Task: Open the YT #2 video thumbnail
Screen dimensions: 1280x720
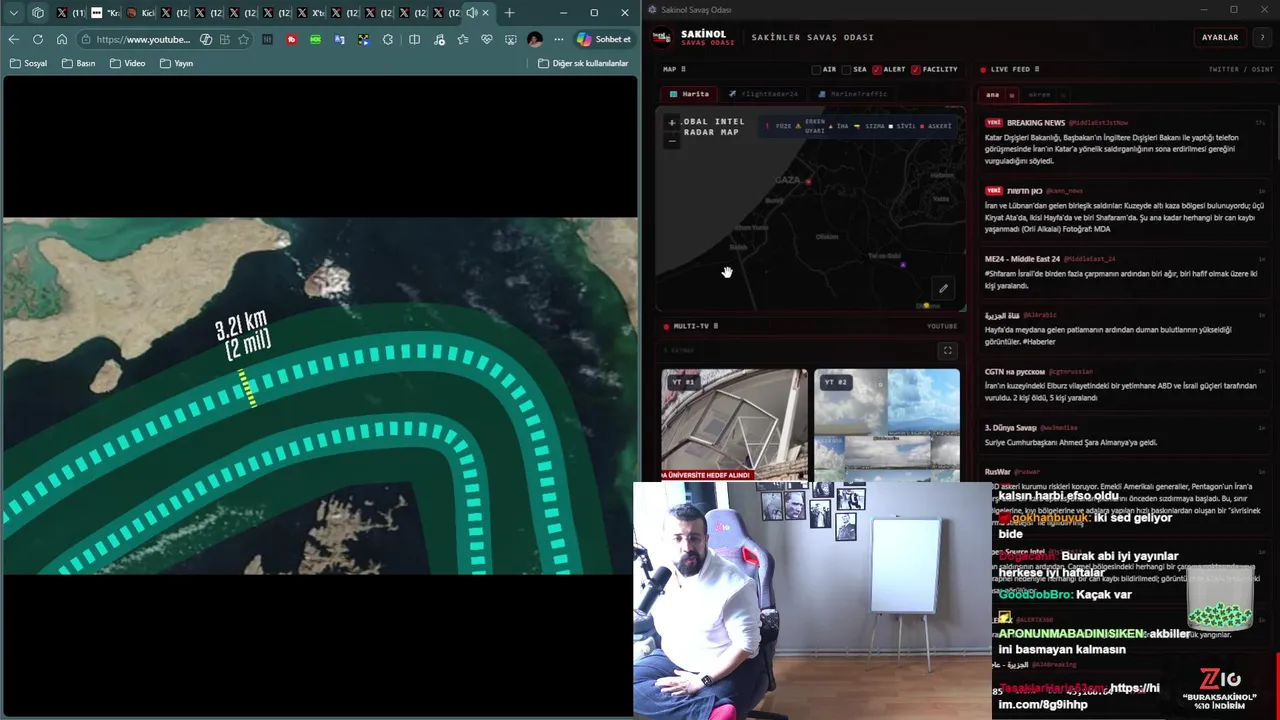Action: (x=887, y=425)
